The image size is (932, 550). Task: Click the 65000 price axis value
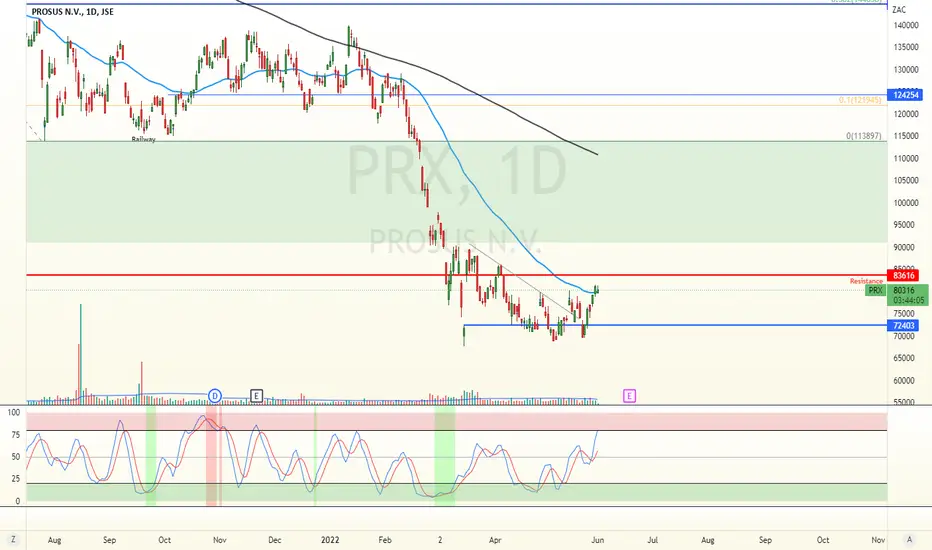tap(906, 359)
